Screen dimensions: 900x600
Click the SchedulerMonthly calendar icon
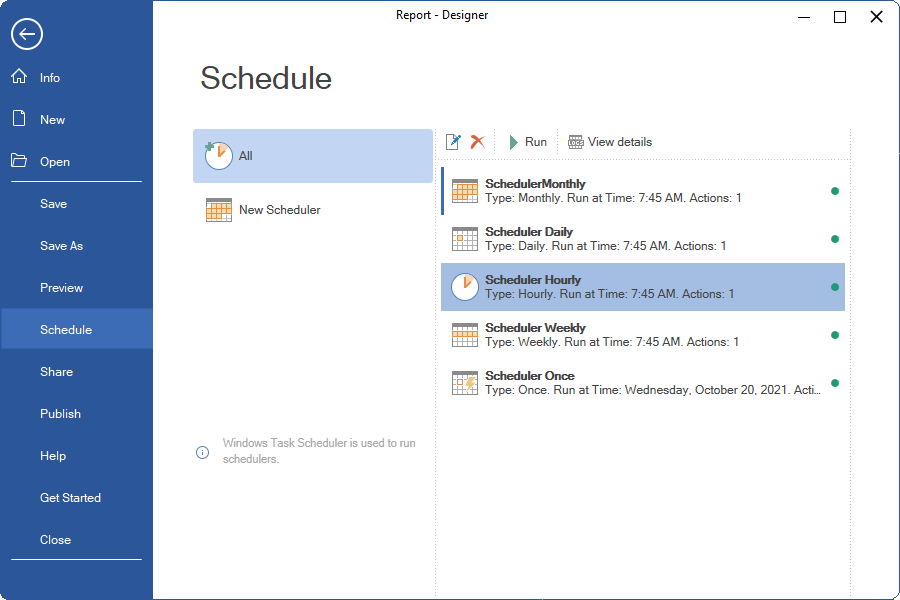464,191
